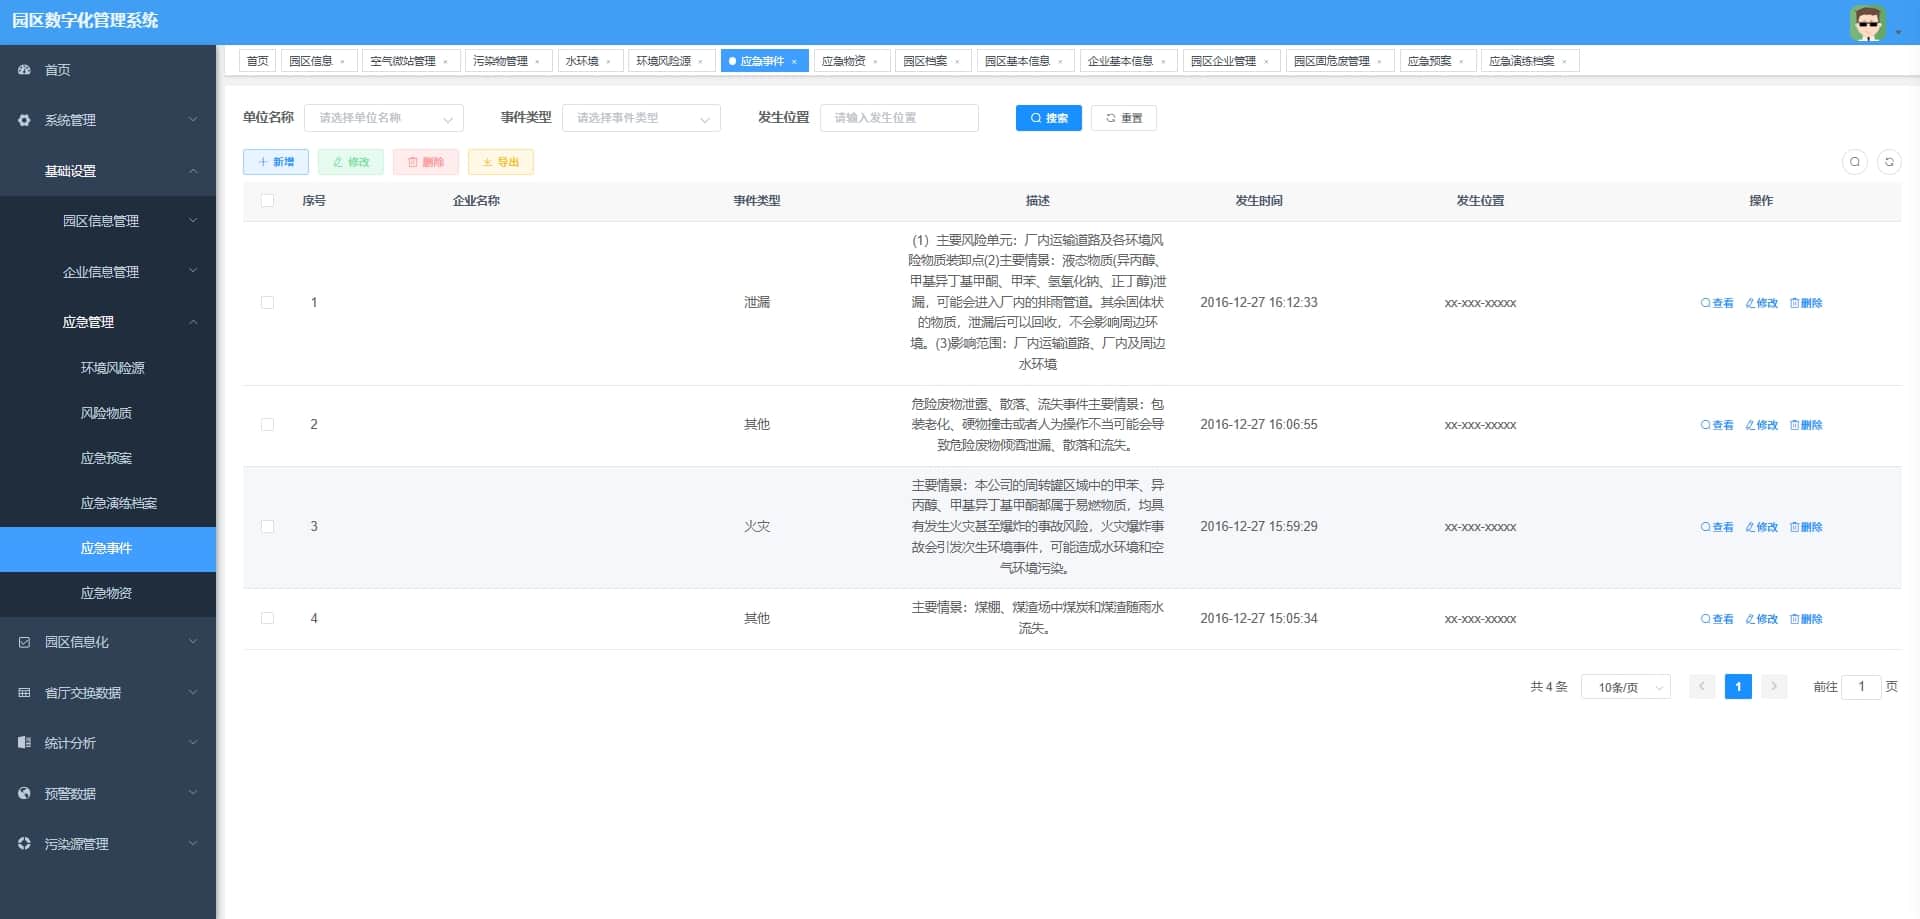Expand 系统管理 menu
Screen dimensions: 1920x919
tap(108, 120)
